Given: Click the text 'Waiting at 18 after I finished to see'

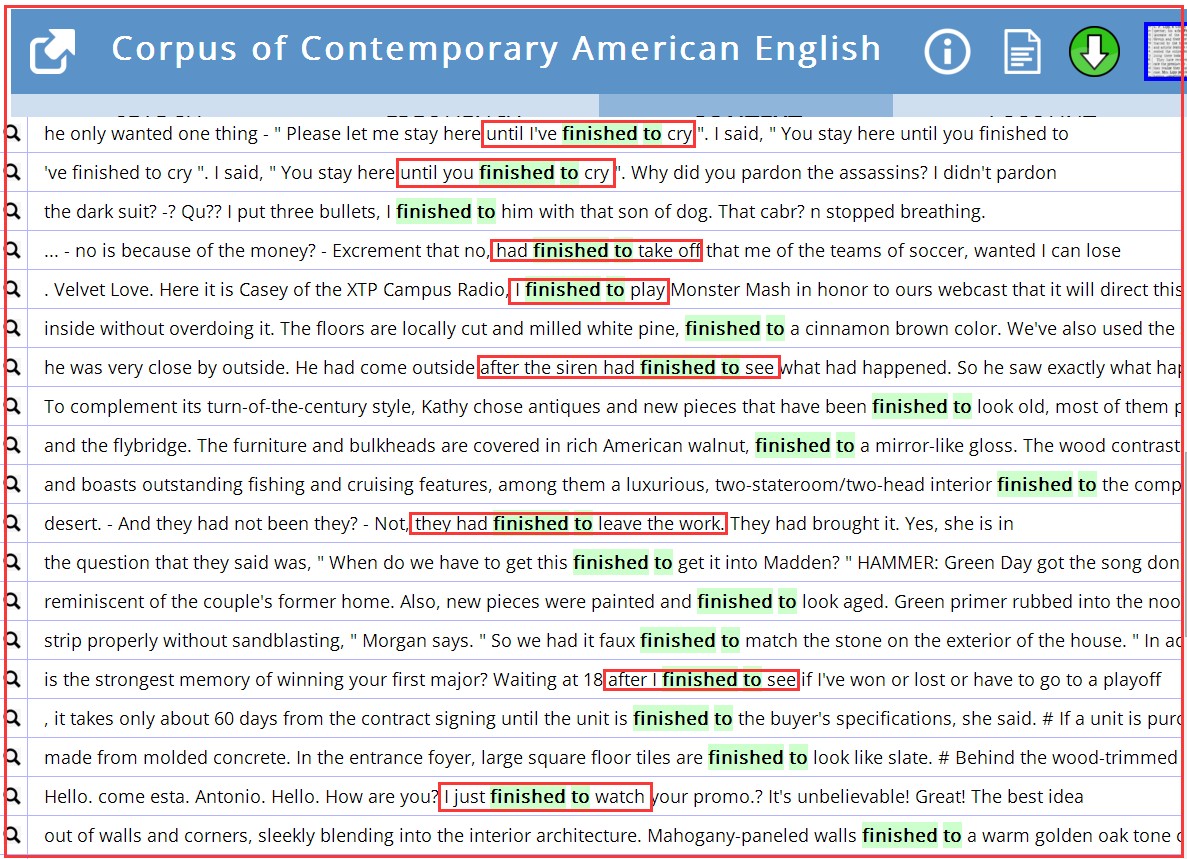Looking at the screenshot, I should (644, 680).
